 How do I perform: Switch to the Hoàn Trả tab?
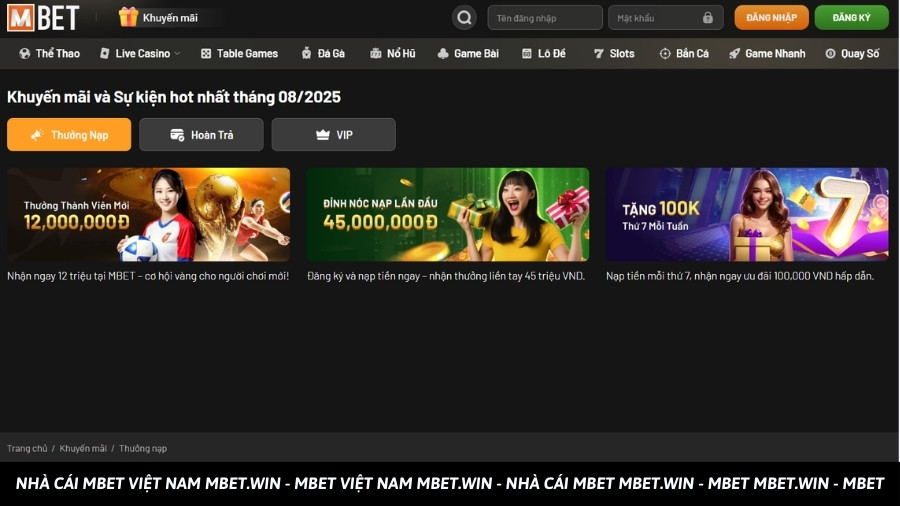point(201,134)
